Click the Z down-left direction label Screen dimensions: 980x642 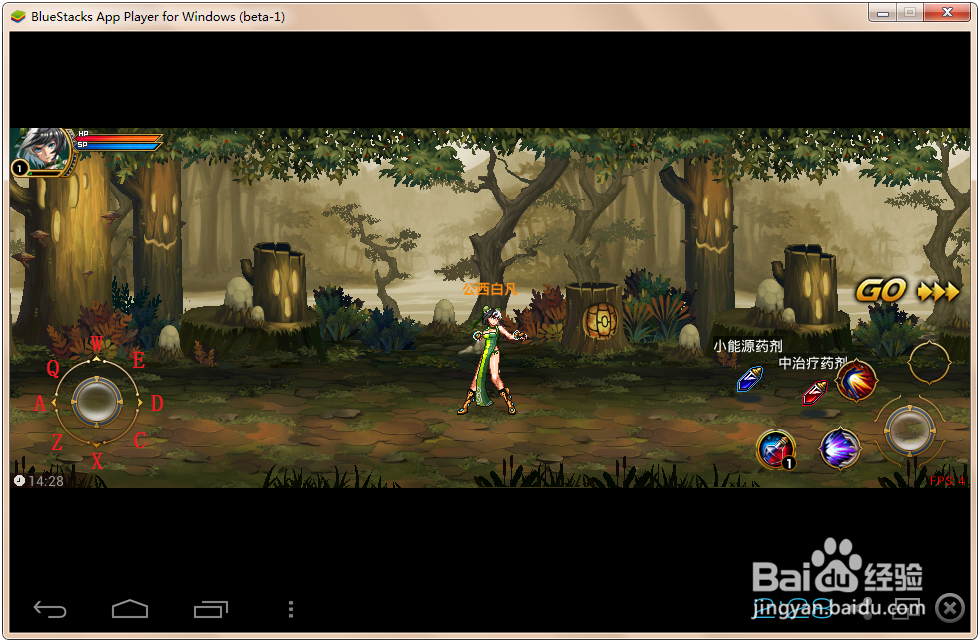point(57,442)
